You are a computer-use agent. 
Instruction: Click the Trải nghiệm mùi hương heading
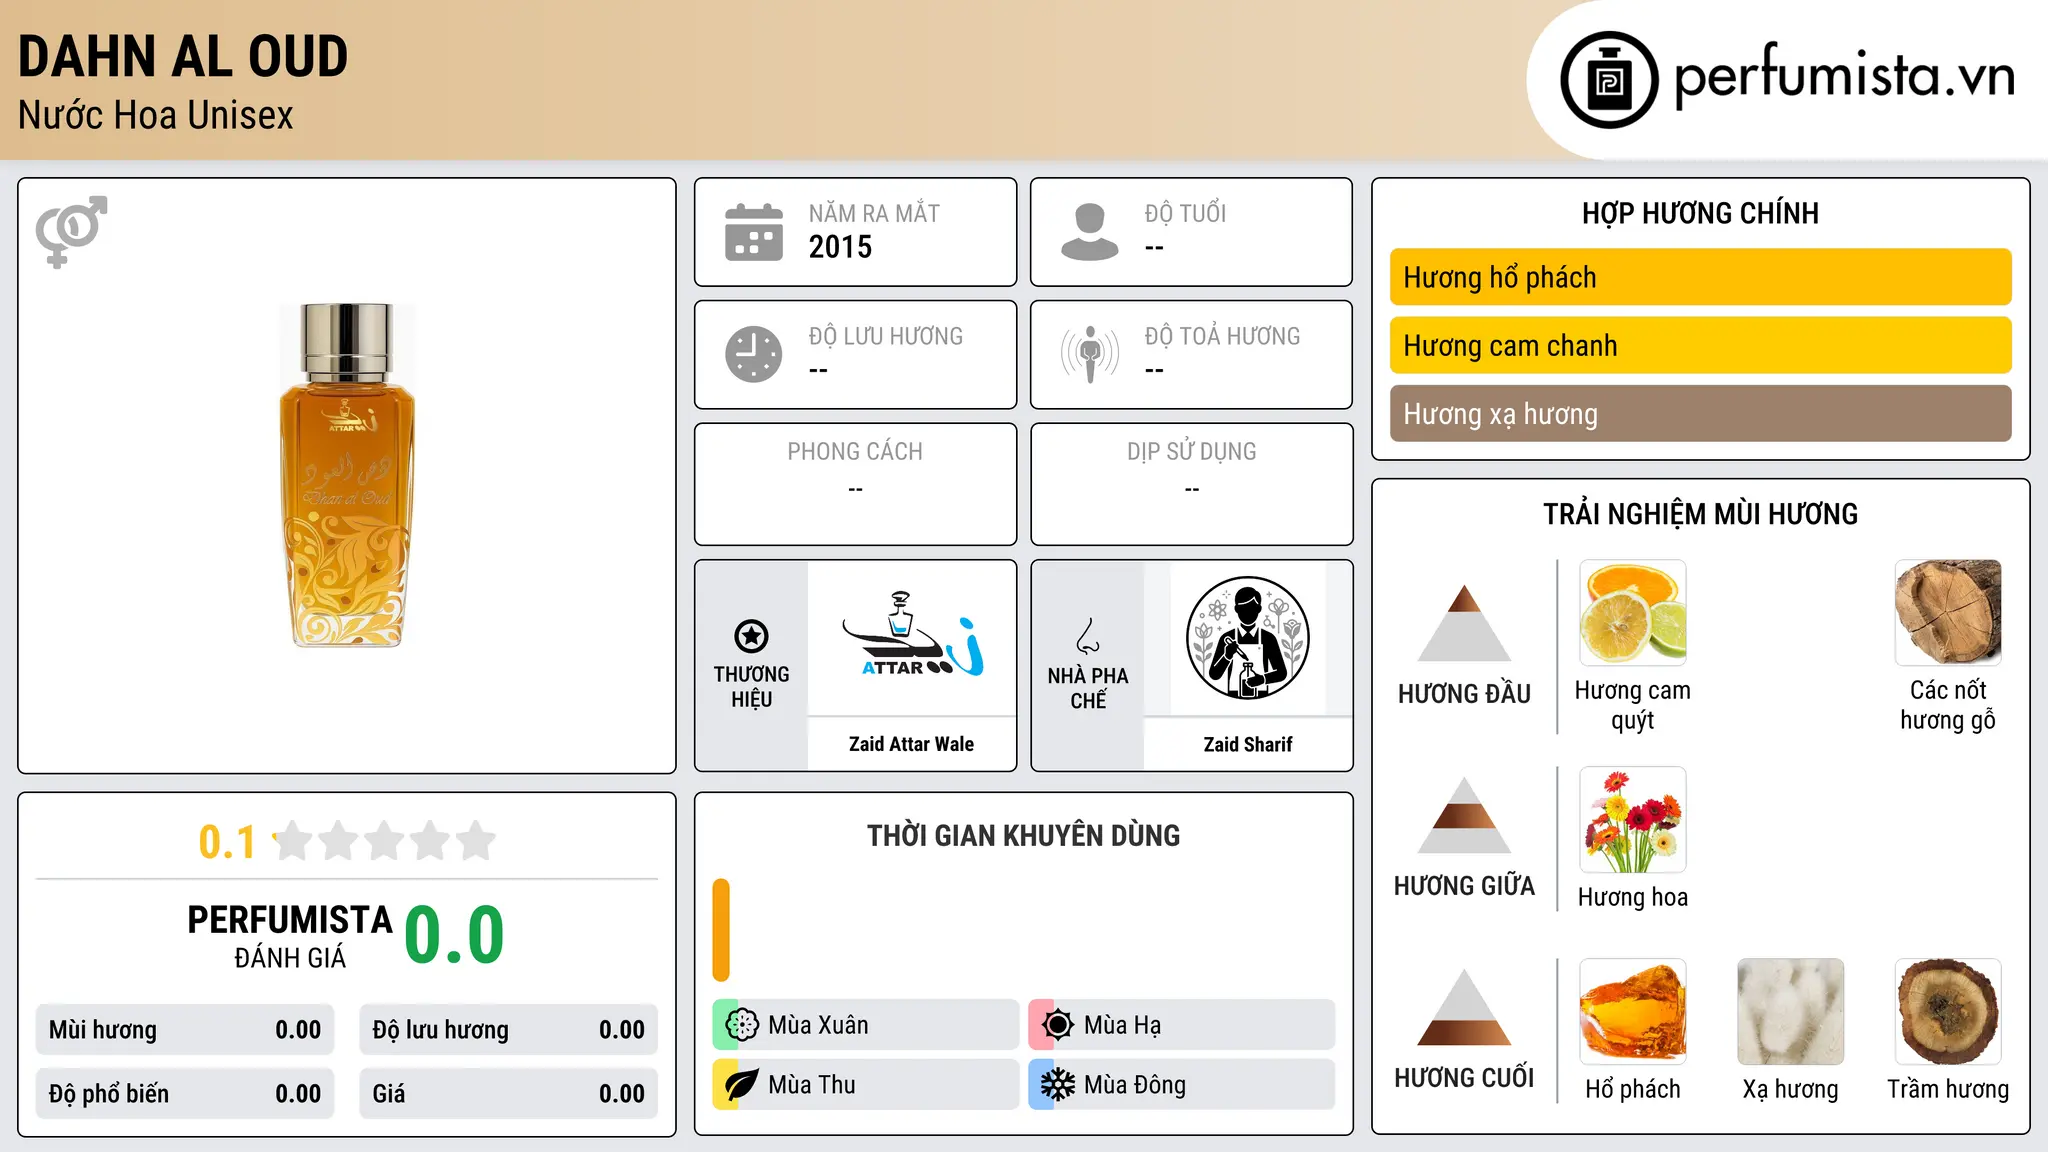click(1701, 514)
